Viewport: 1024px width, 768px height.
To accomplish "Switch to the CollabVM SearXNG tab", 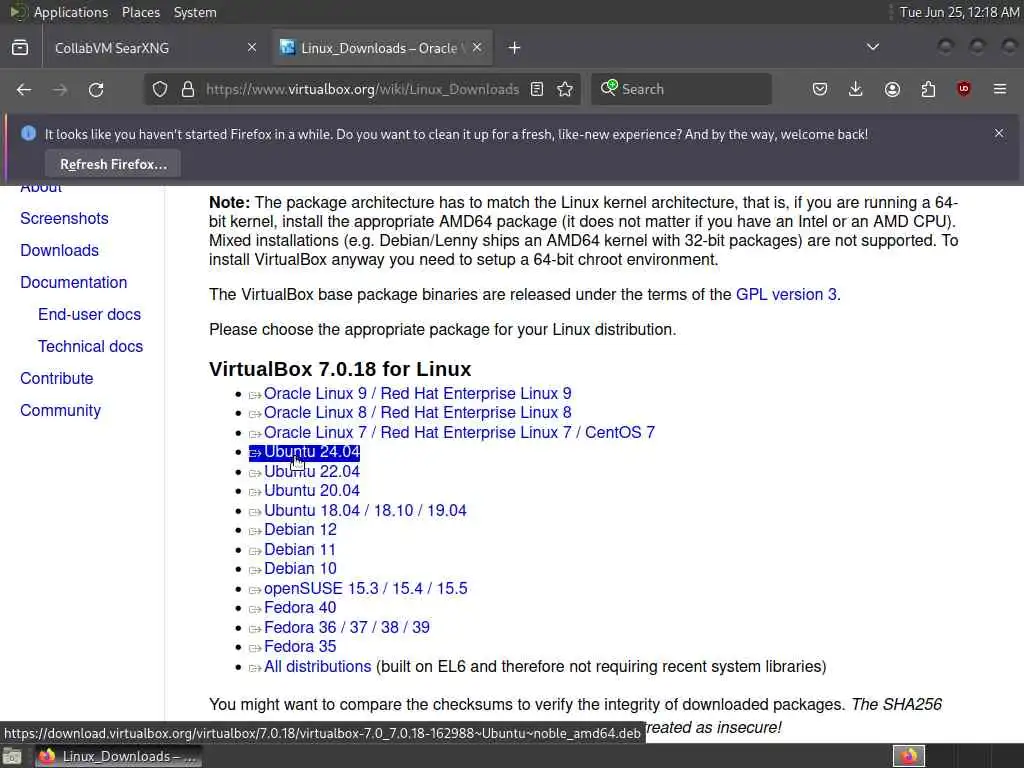I will [x=155, y=48].
